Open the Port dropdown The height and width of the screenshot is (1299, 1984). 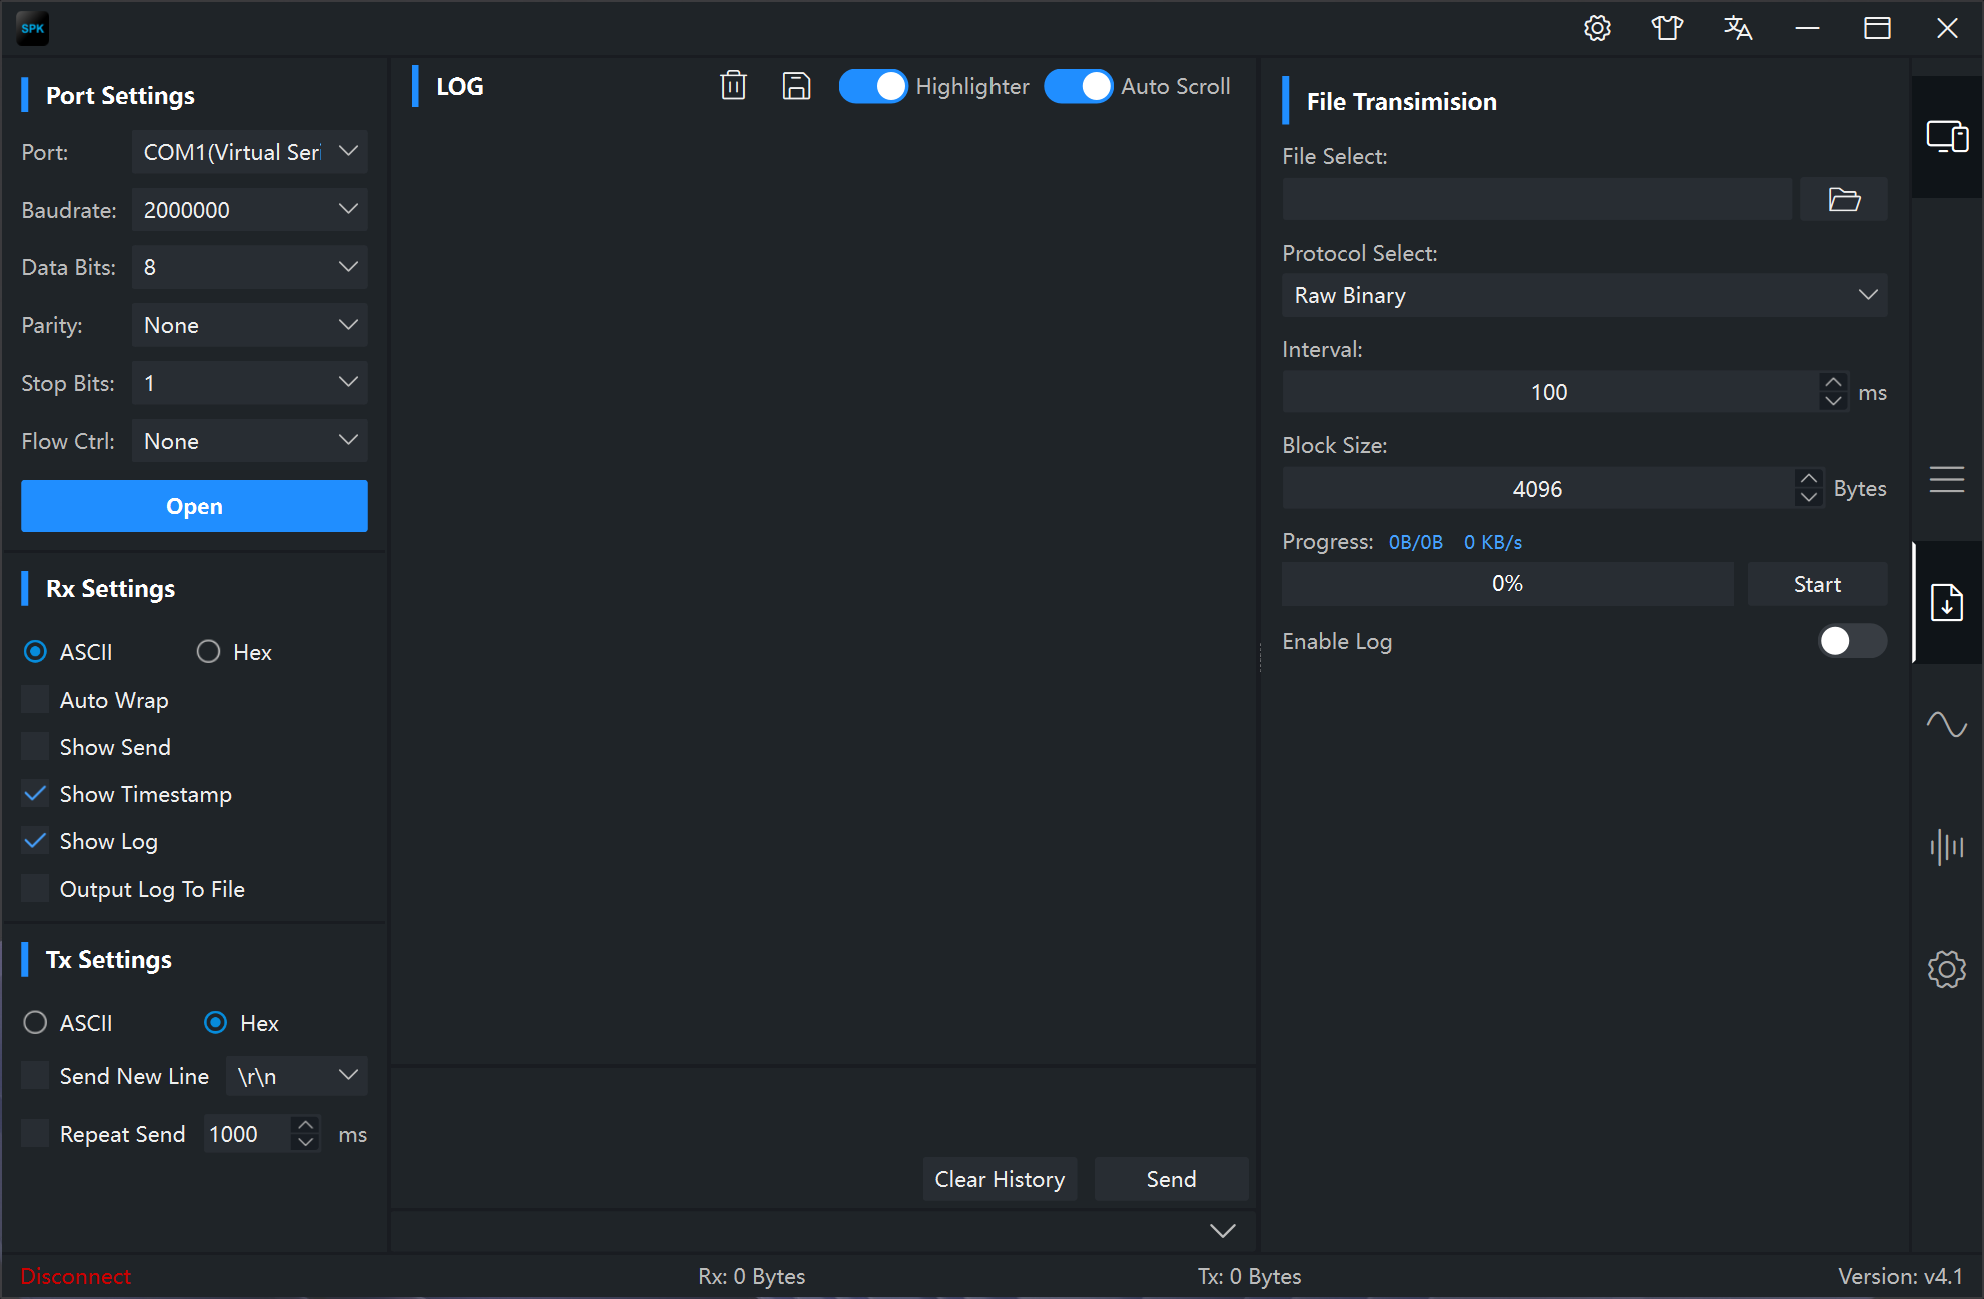(x=250, y=152)
